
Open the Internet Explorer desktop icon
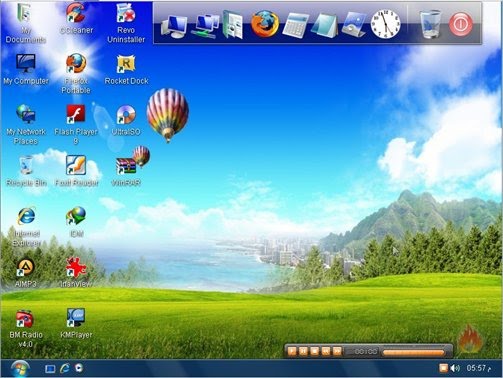point(26,226)
